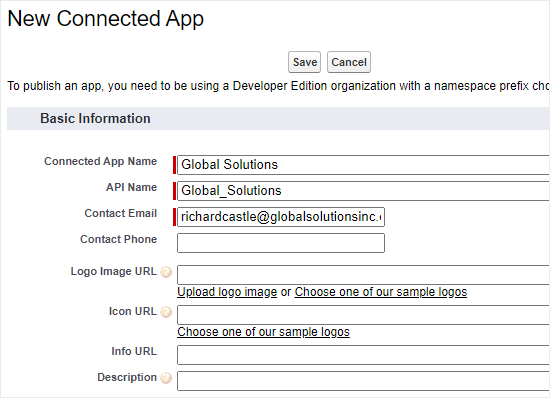Click the empty Contact Phone field
550x398 pixels.
(281, 243)
